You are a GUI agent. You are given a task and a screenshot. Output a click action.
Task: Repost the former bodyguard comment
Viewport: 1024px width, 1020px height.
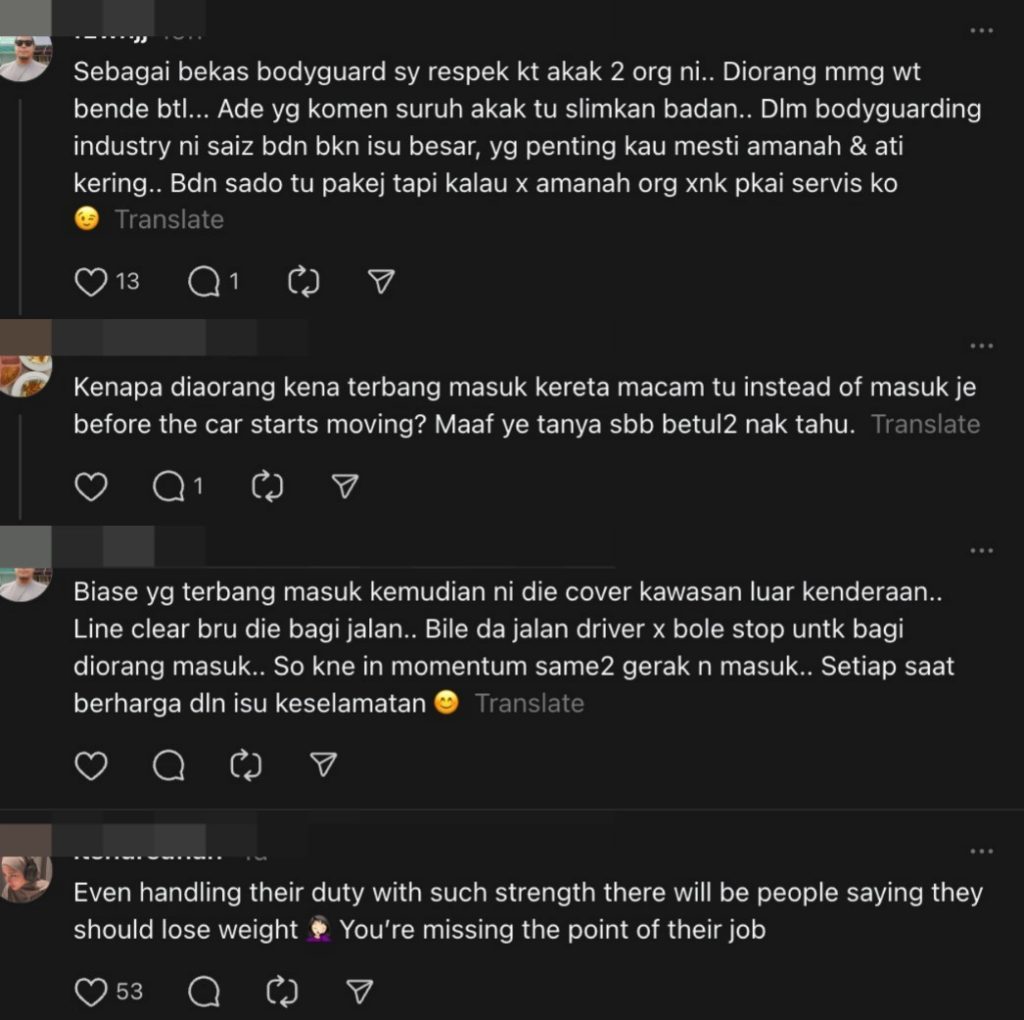(x=303, y=283)
